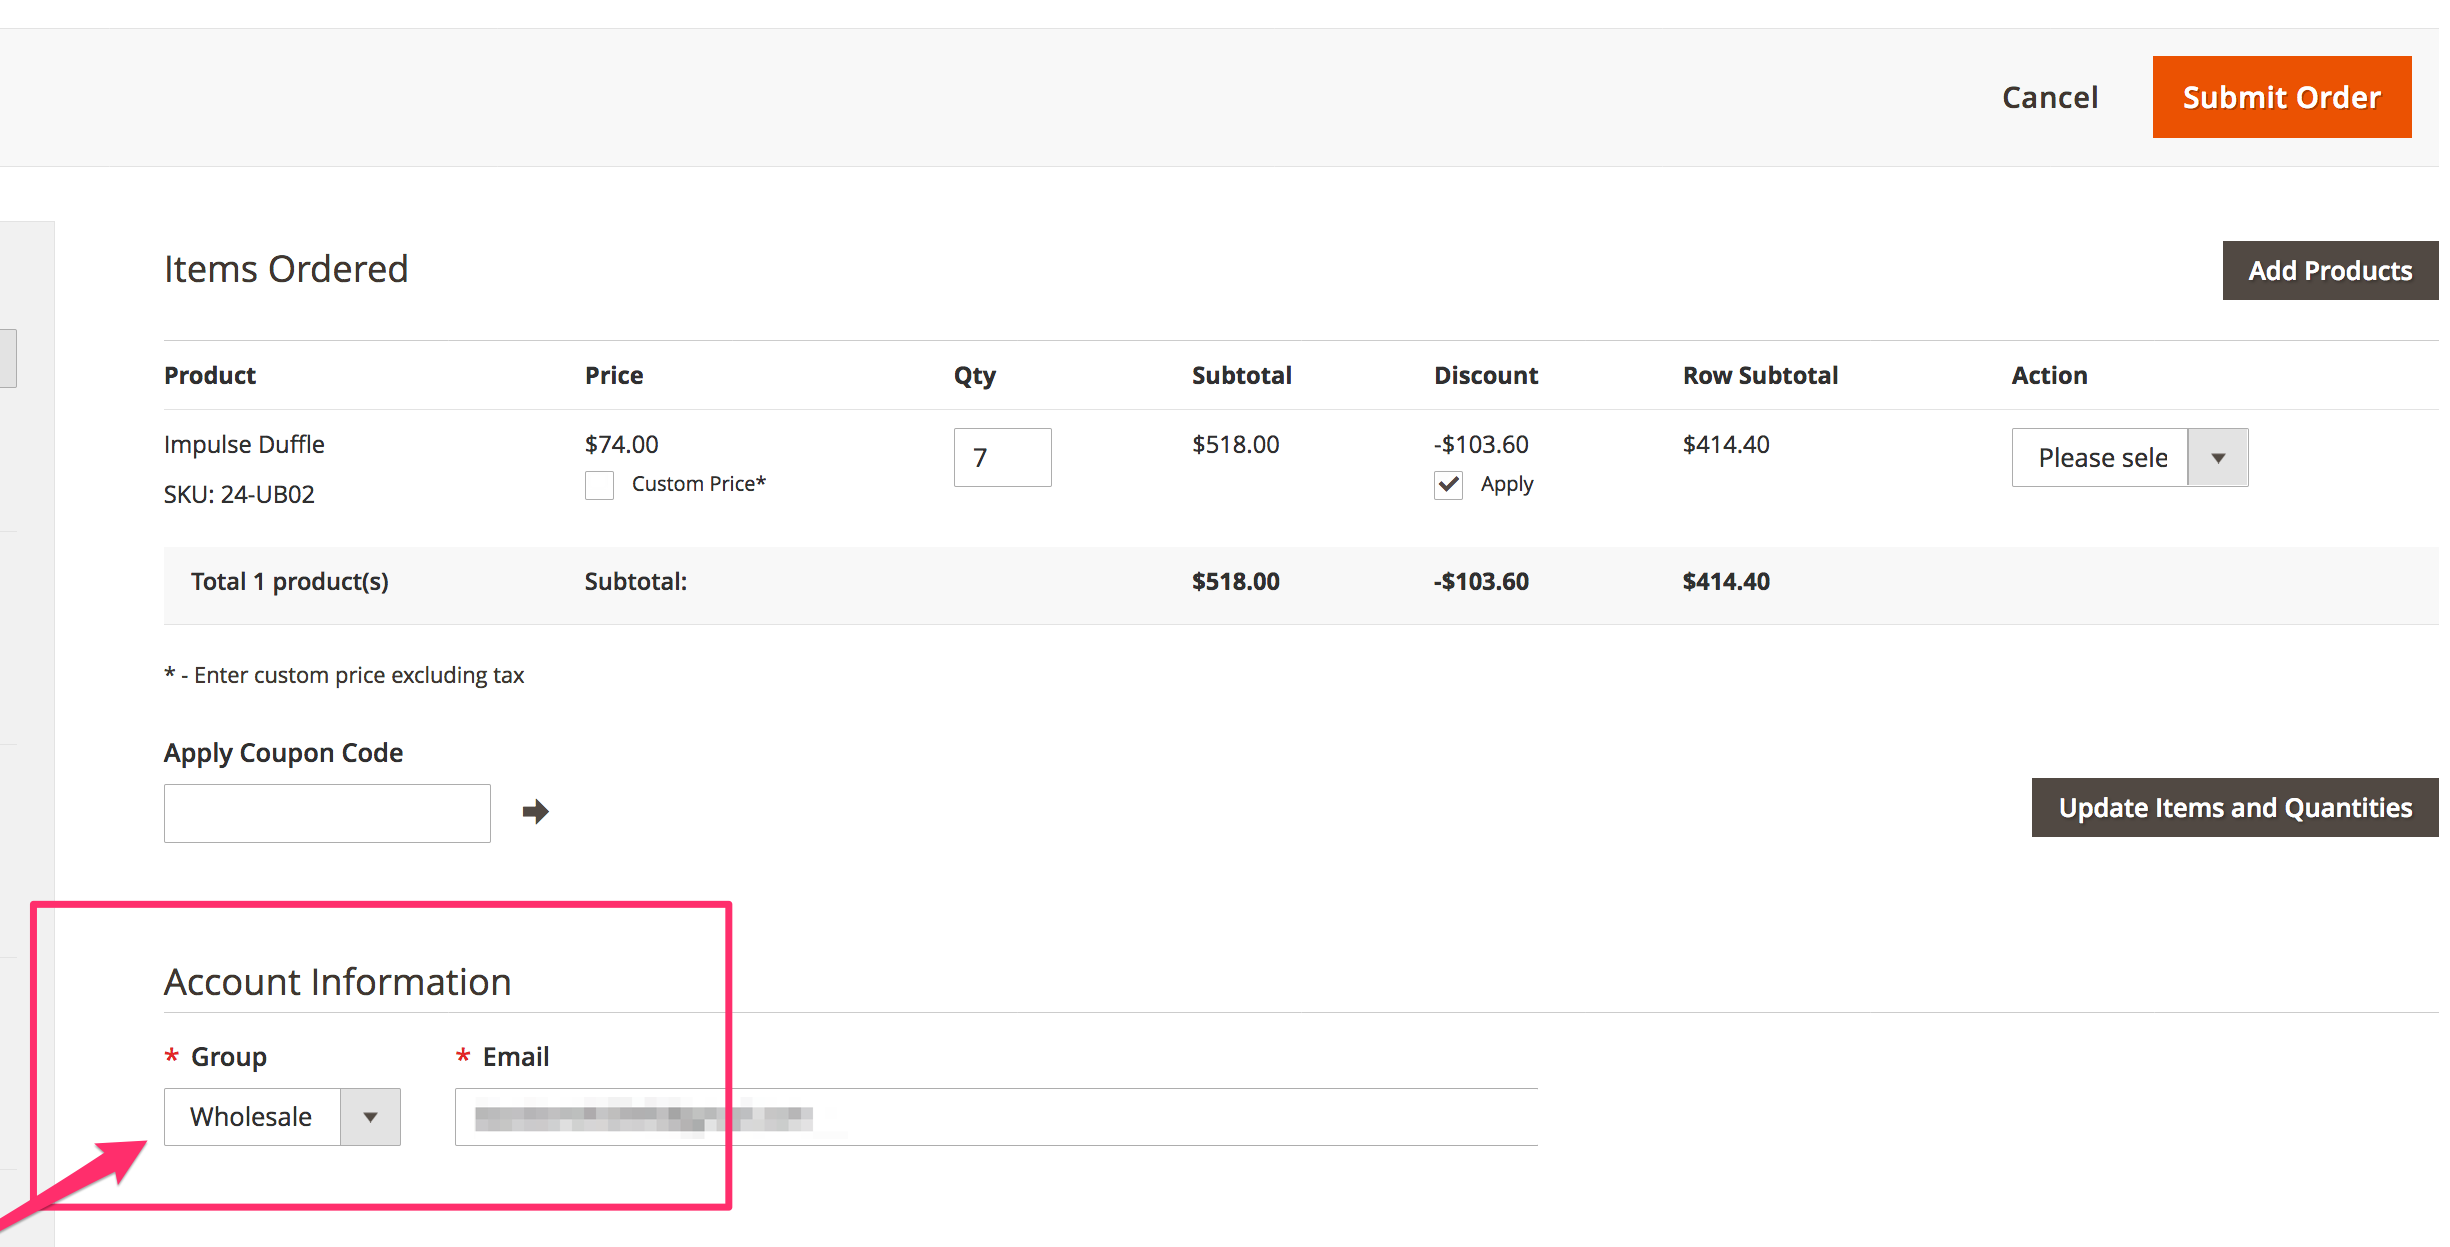Screen dimensions: 2450x1247
Task: Click the Items Ordered section heading
Action: click(286, 269)
